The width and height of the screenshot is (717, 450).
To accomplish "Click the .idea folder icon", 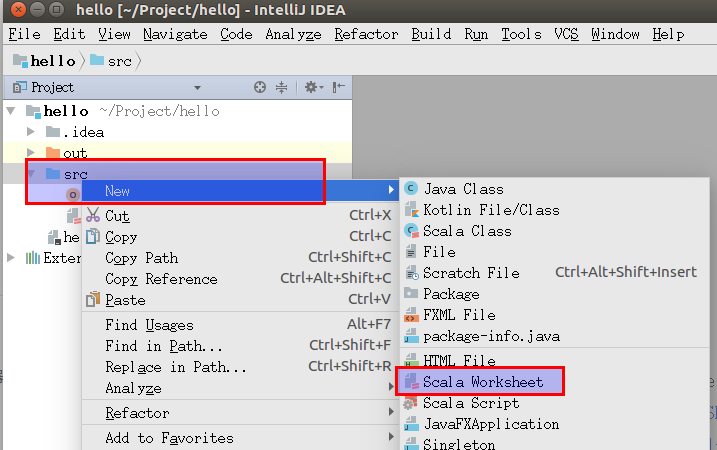I will (x=53, y=132).
